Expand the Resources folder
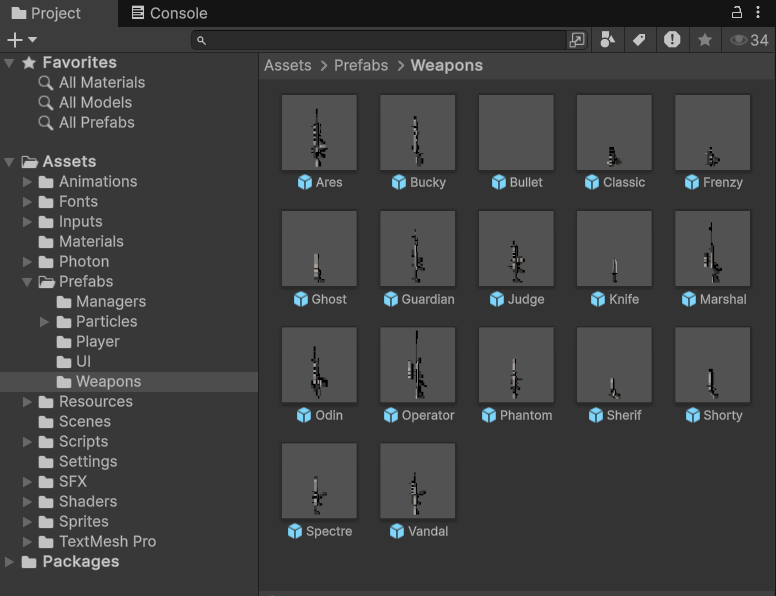The image size is (776, 596). [27, 401]
